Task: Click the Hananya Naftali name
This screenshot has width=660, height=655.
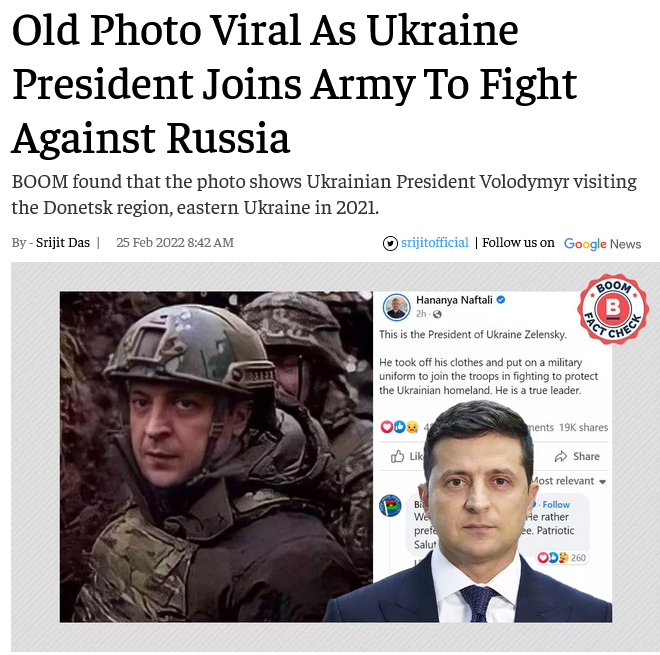Action: (454, 300)
